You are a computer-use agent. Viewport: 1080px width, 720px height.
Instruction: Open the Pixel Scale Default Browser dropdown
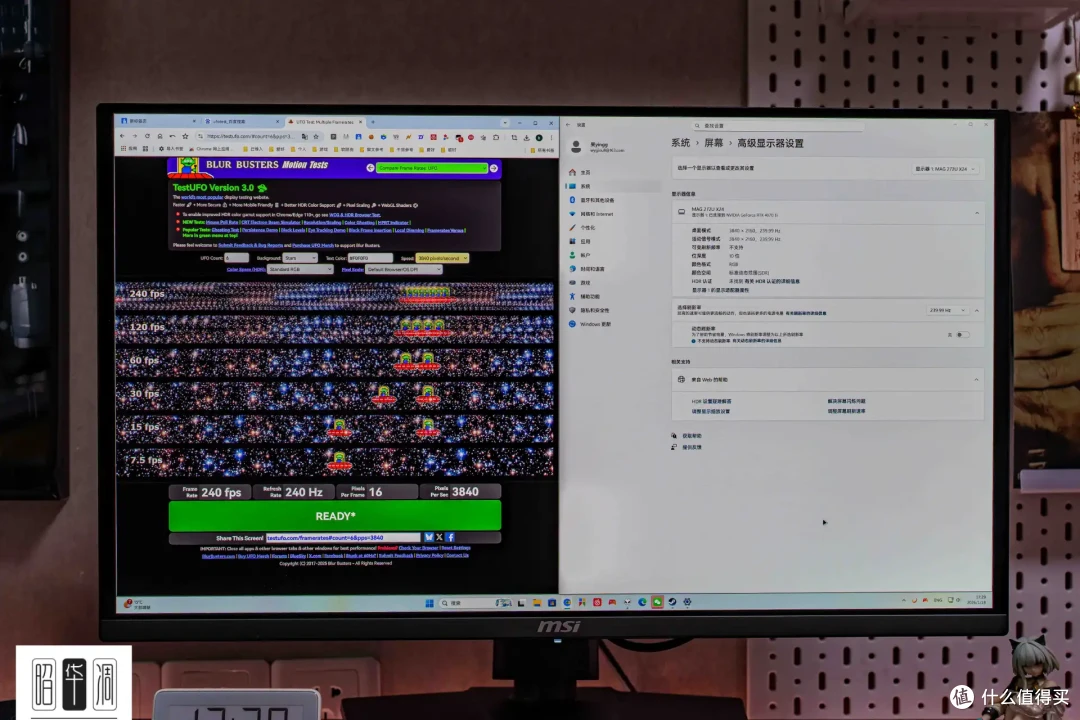pos(404,269)
